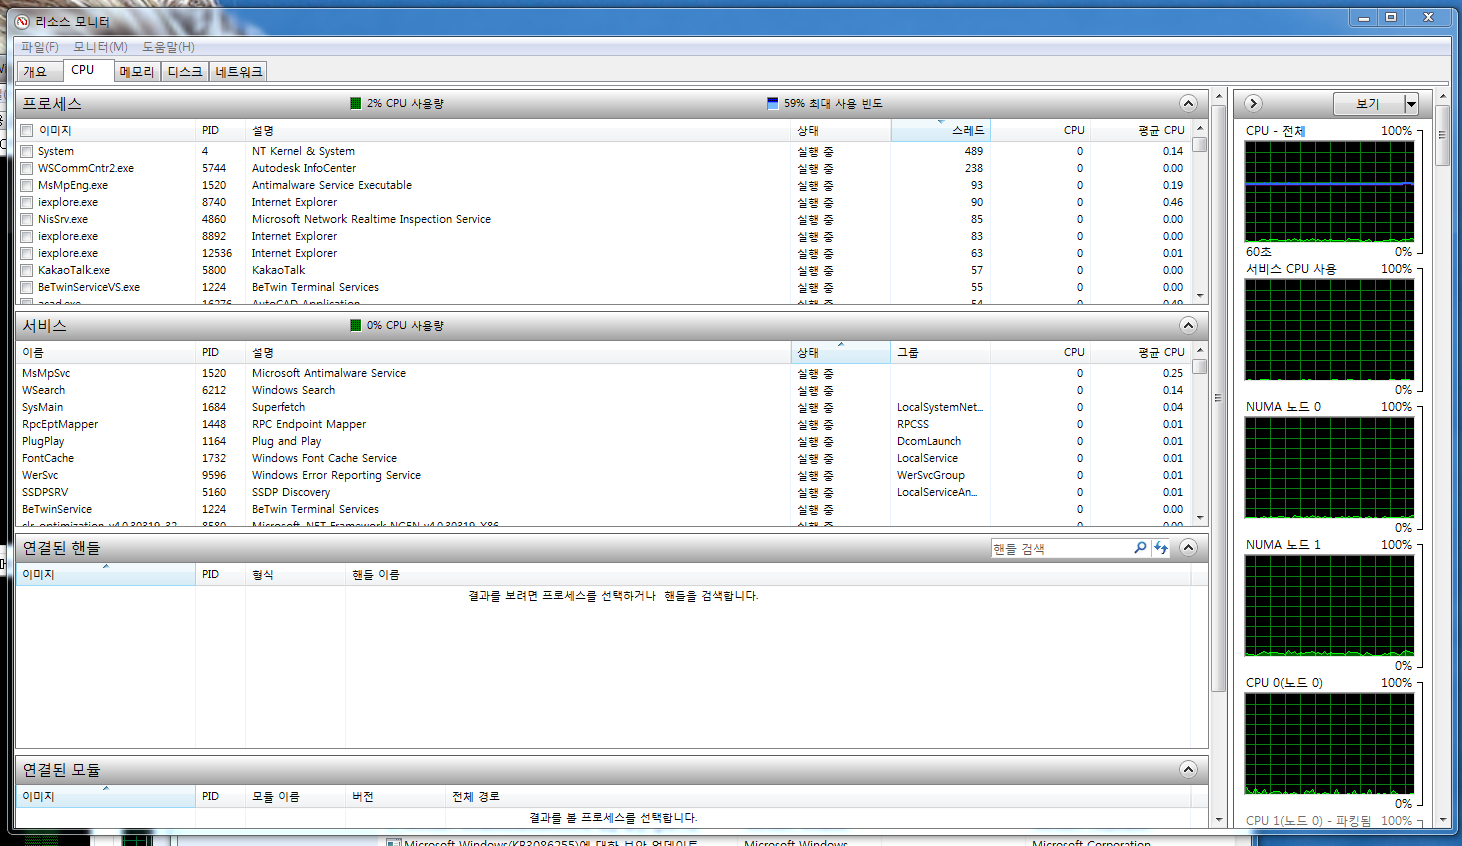The height and width of the screenshot is (846, 1462).
Task: Select the MsMpSvc service row
Action: point(603,373)
